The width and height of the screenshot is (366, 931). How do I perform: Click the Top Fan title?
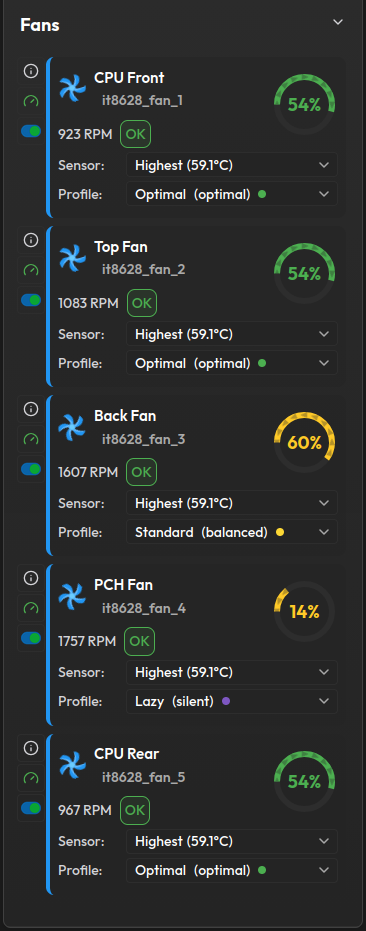click(x=121, y=247)
